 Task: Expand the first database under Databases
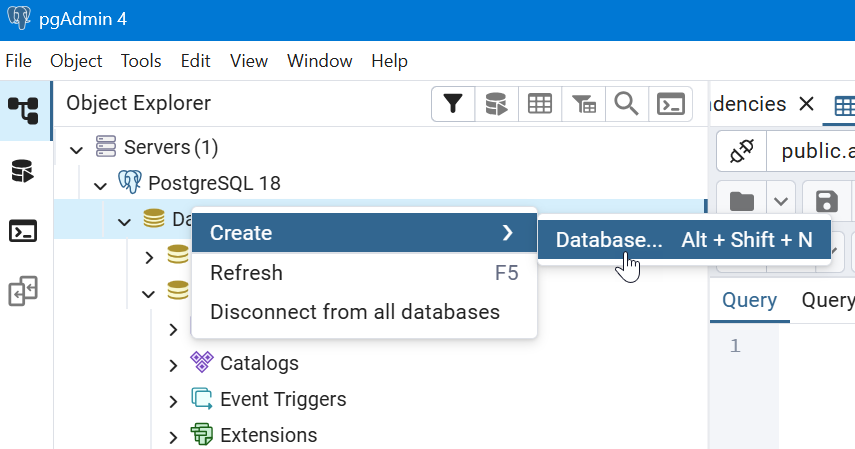tap(149, 257)
